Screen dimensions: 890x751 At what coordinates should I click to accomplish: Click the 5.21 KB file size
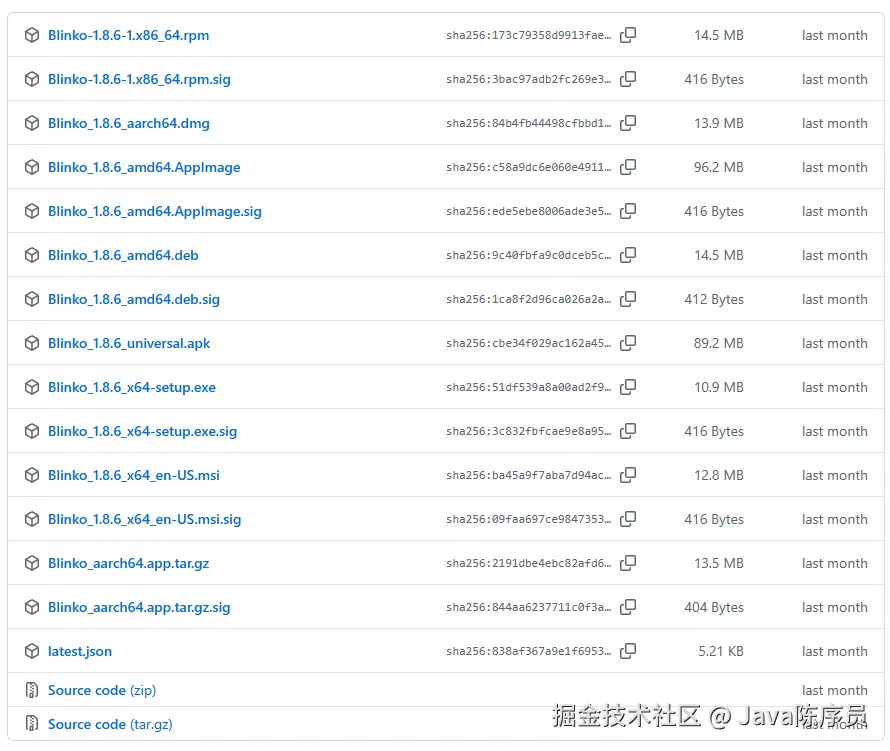[721, 651]
